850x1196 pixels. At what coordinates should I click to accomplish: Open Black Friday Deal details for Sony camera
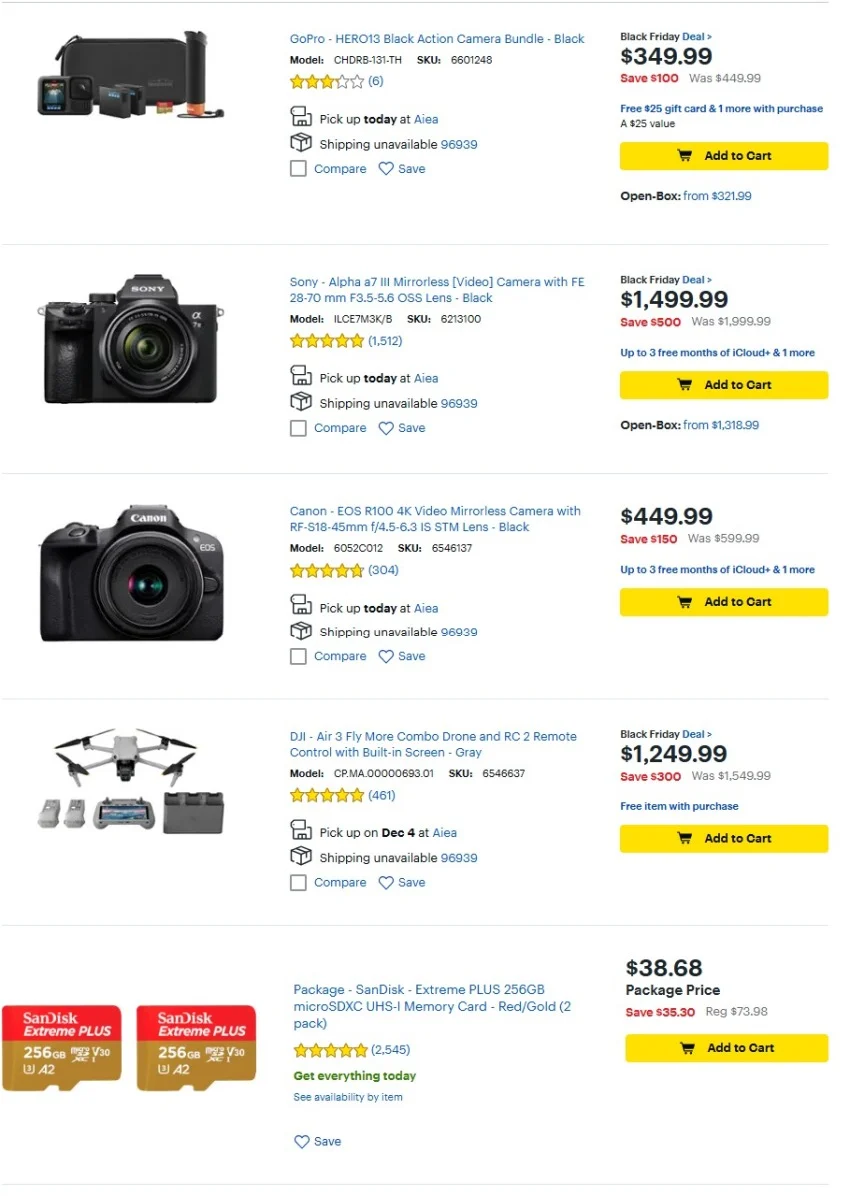tap(697, 280)
